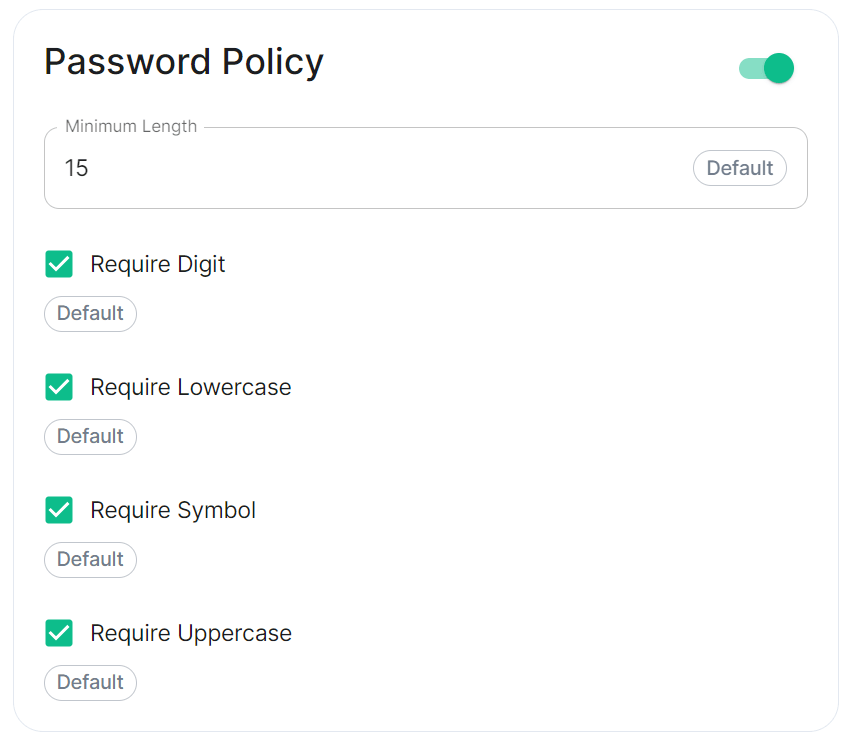This screenshot has height=743, width=848.
Task: Click the Require Symbol label text
Action: click(173, 510)
